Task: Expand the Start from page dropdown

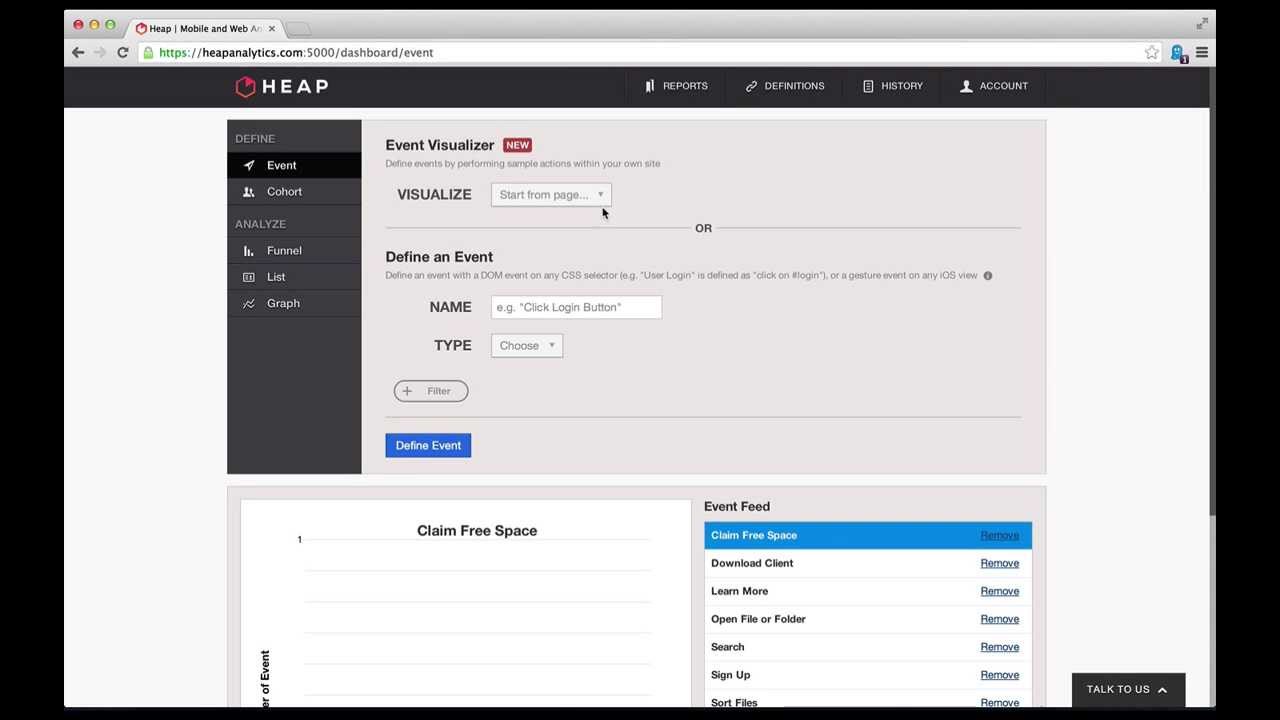Action: [551, 195]
